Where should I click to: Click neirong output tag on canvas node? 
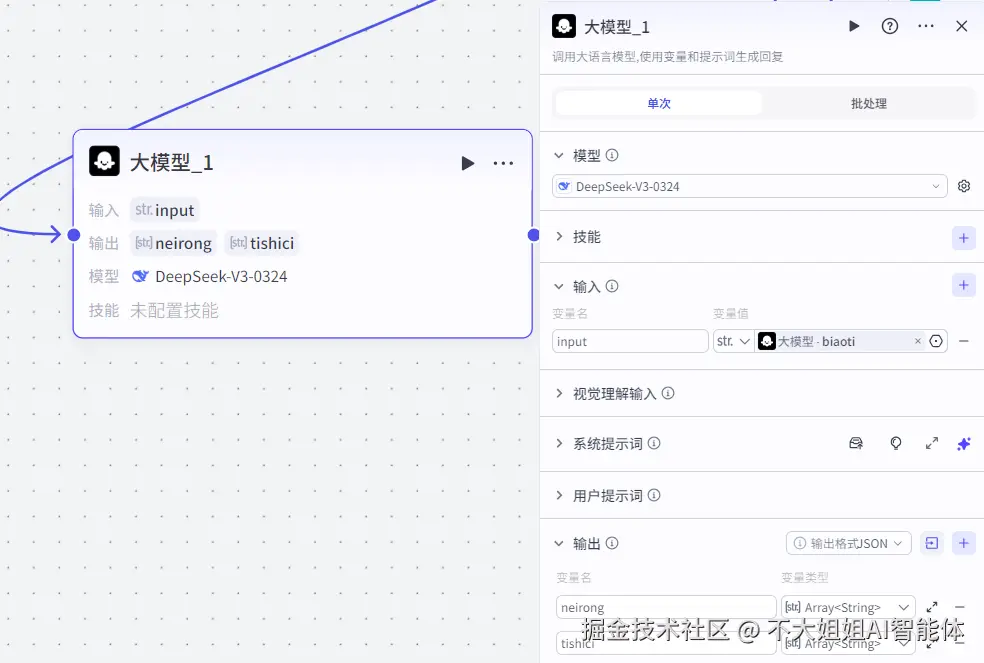[x=173, y=243]
